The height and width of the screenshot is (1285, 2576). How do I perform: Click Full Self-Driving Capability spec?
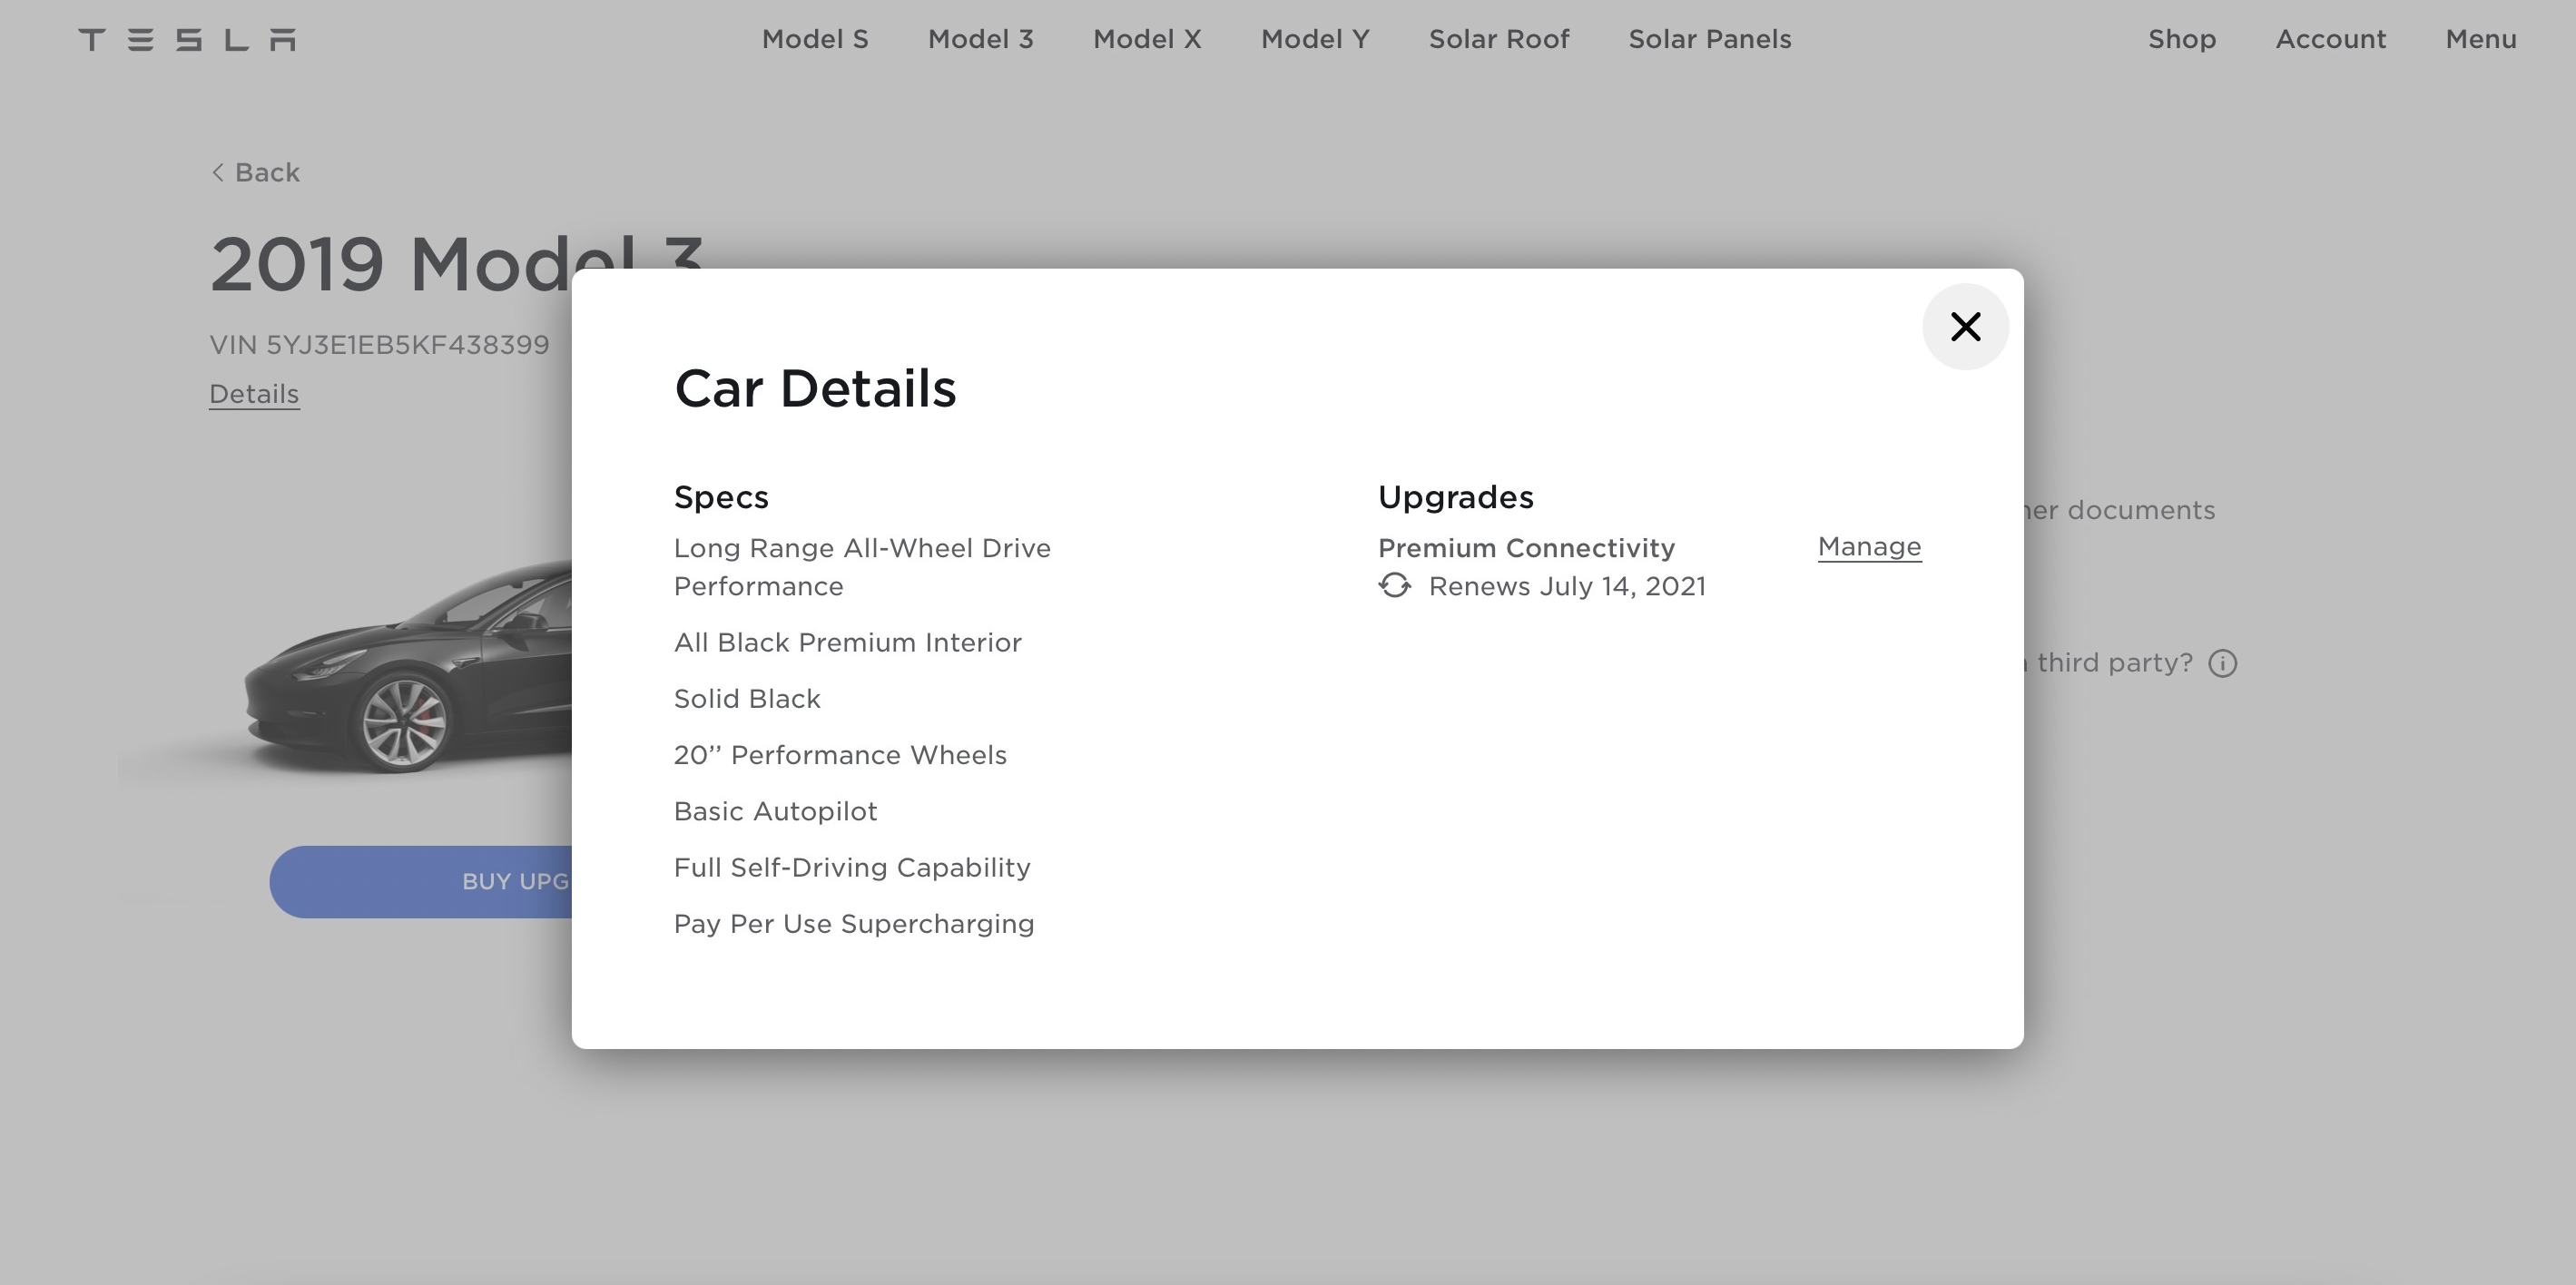click(x=851, y=868)
